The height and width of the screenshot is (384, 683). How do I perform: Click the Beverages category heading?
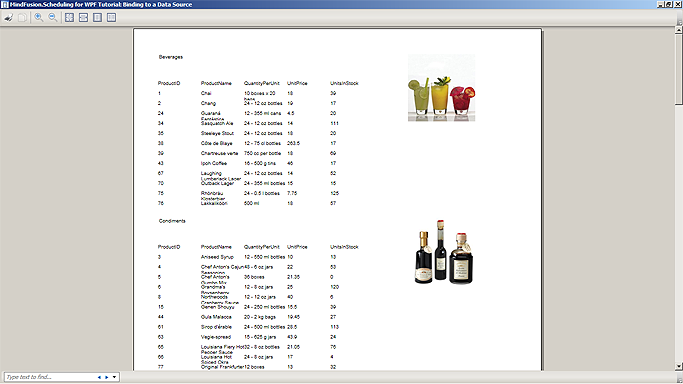171,57
